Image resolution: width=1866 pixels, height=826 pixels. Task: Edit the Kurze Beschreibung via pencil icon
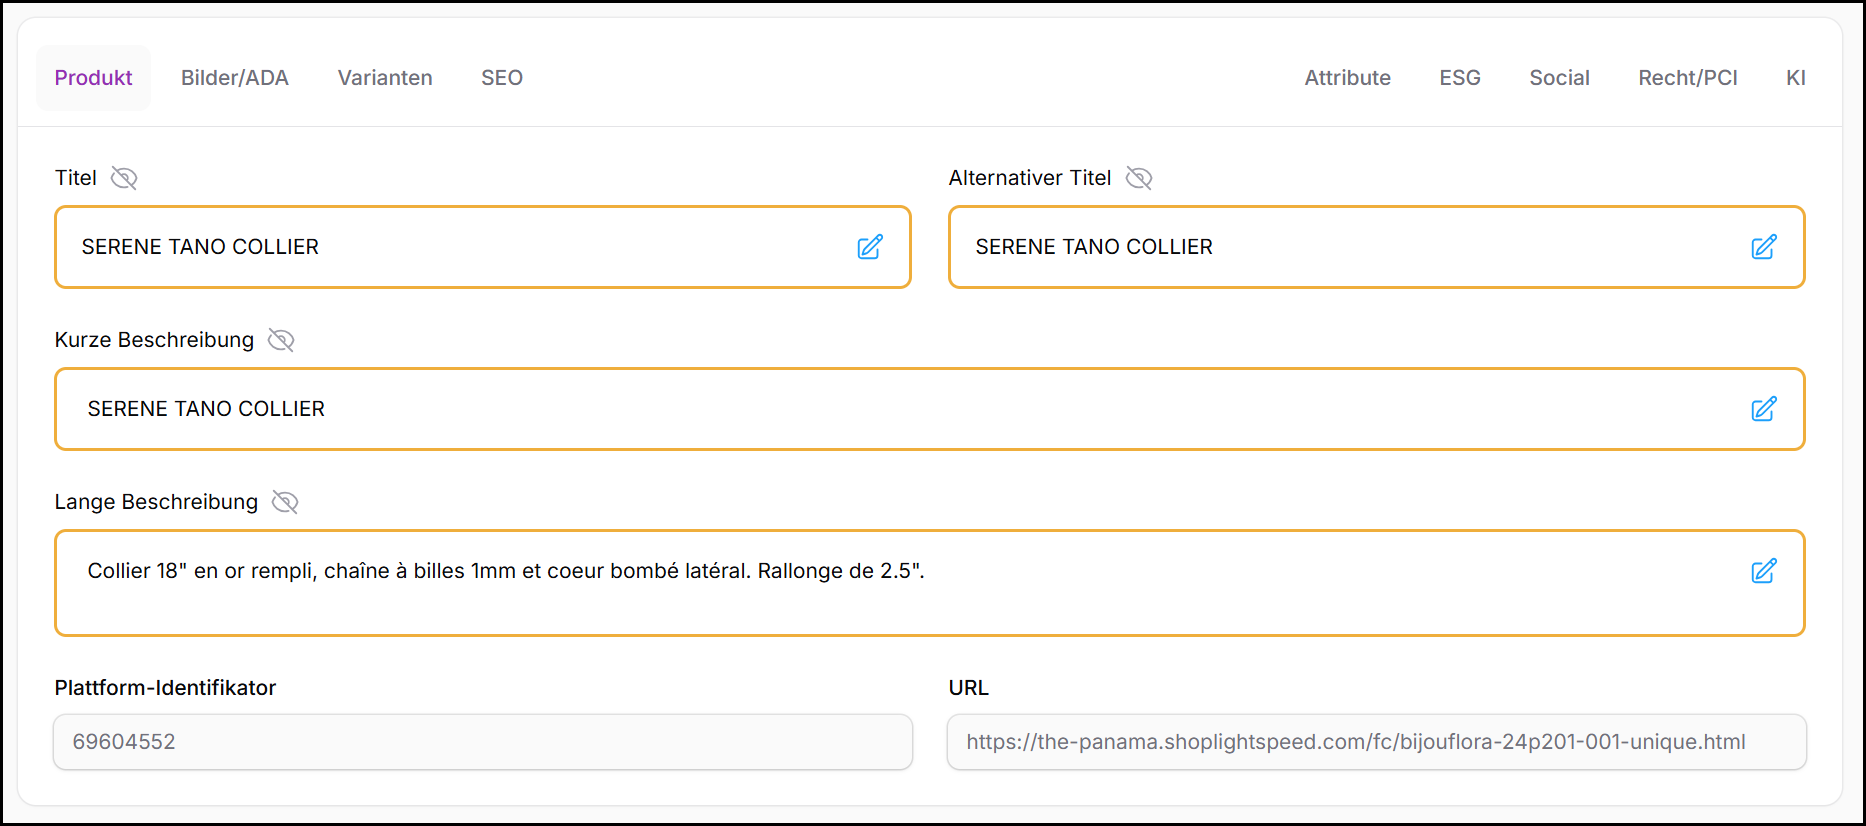point(1763,409)
